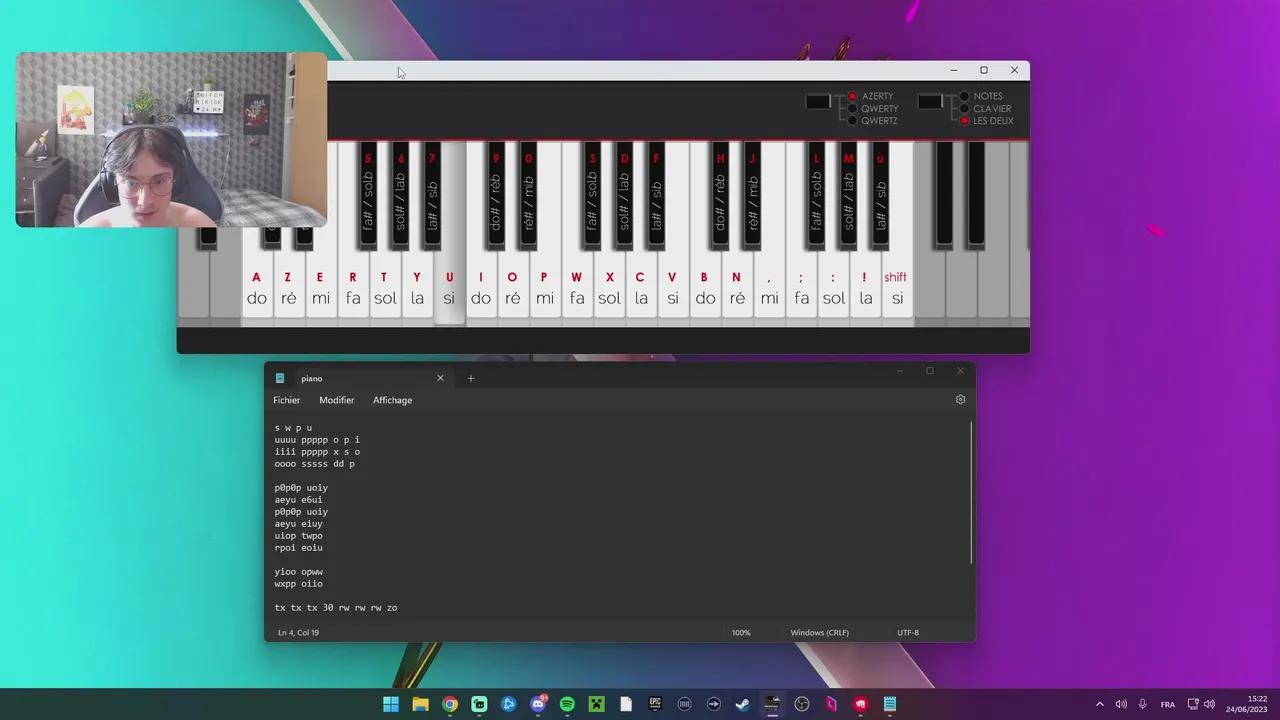Minimize the piano application window

tap(954, 70)
